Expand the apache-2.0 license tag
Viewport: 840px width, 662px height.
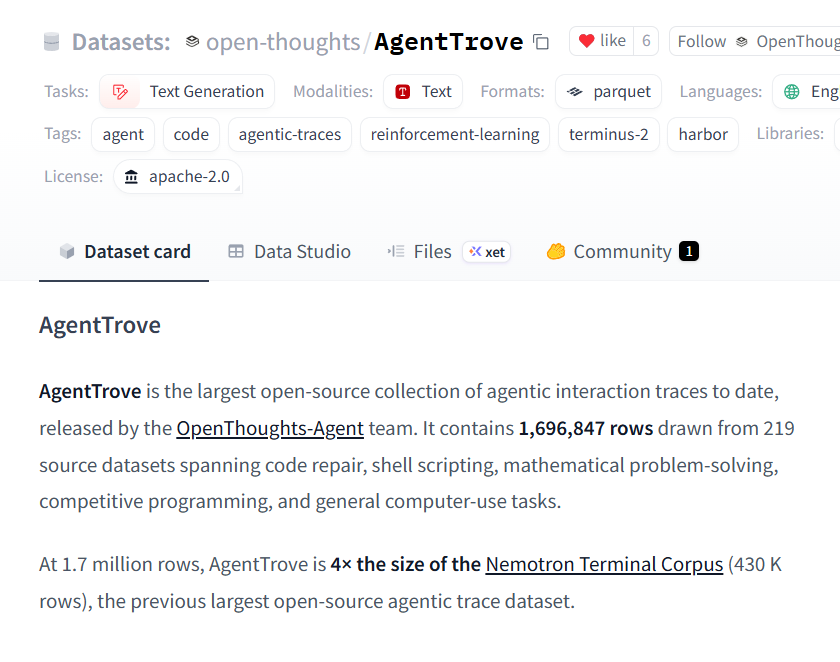tap(178, 176)
